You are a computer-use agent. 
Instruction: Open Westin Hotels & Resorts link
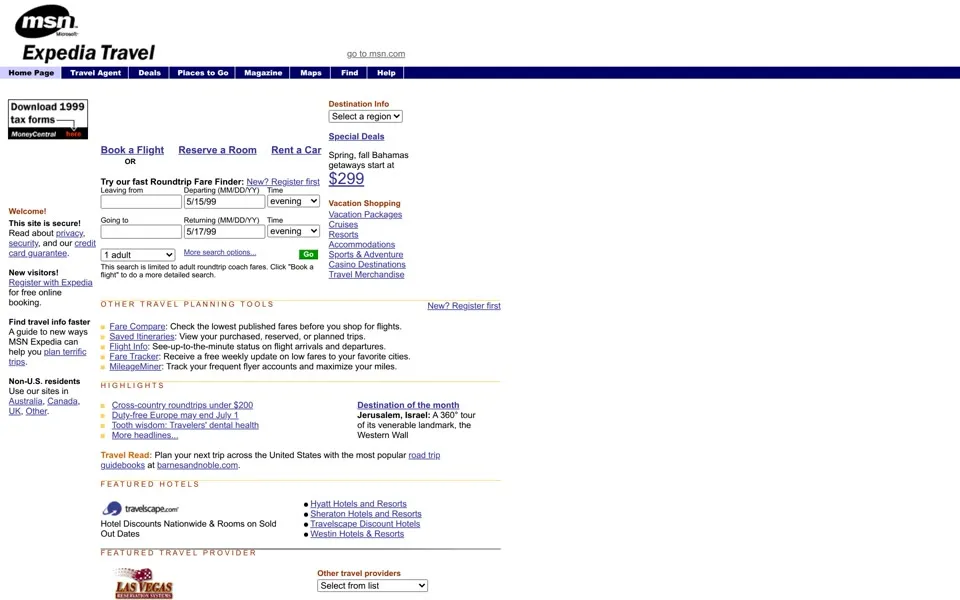click(357, 534)
